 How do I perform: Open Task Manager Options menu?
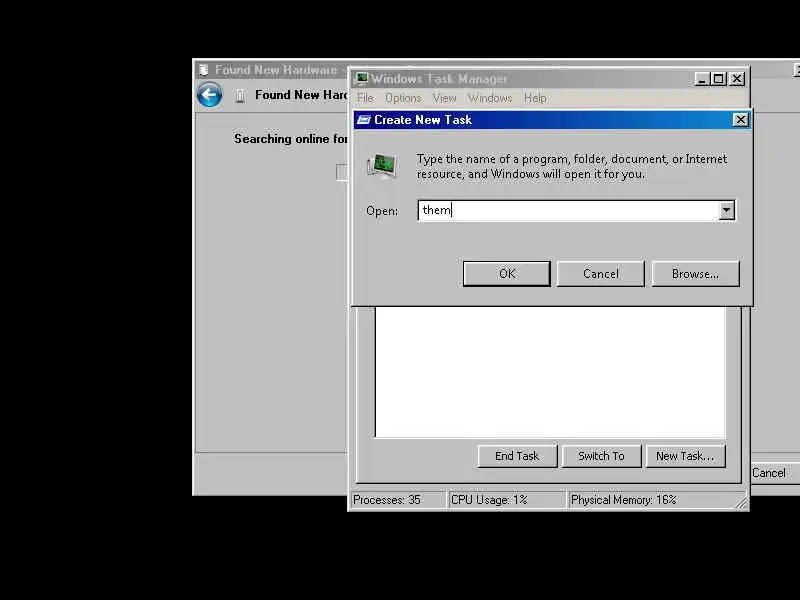click(403, 98)
